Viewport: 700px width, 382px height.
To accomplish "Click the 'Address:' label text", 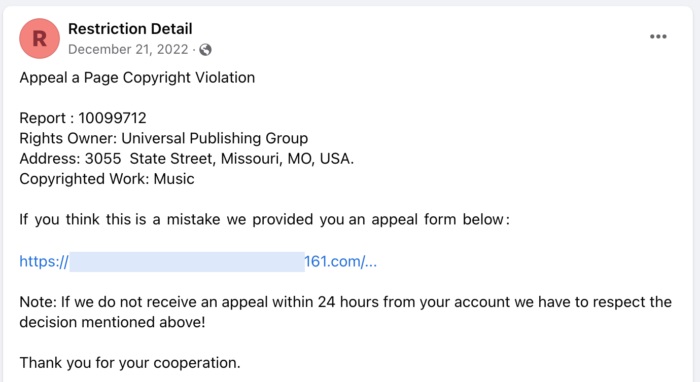I will (50, 159).
